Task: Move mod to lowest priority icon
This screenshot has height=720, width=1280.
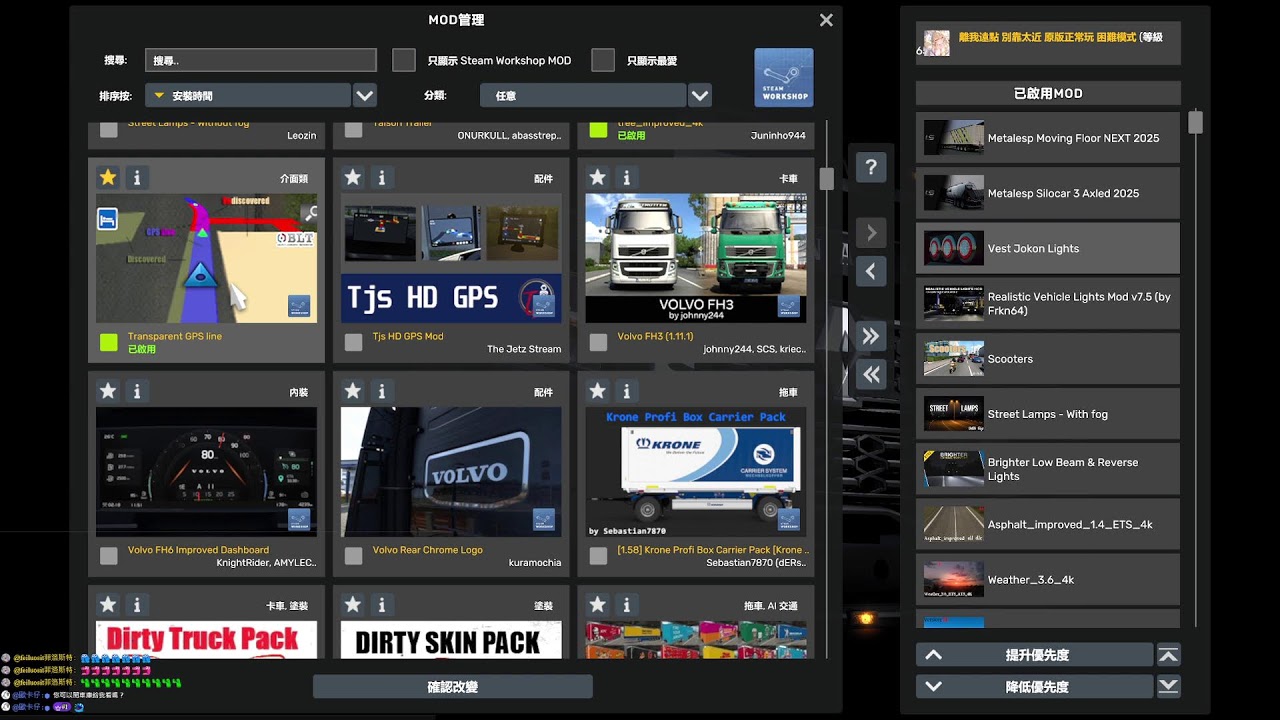Action: [1168, 686]
